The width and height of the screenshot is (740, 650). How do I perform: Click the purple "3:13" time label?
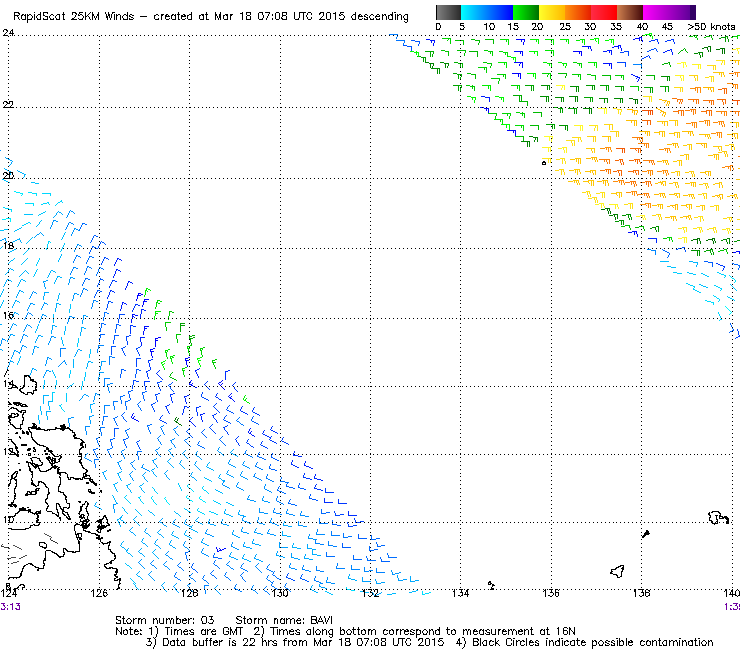coord(10,607)
